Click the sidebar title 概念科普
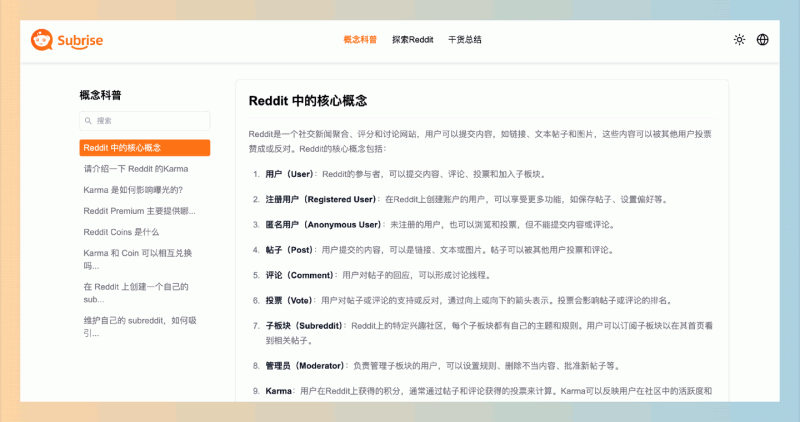 pos(101,95)
